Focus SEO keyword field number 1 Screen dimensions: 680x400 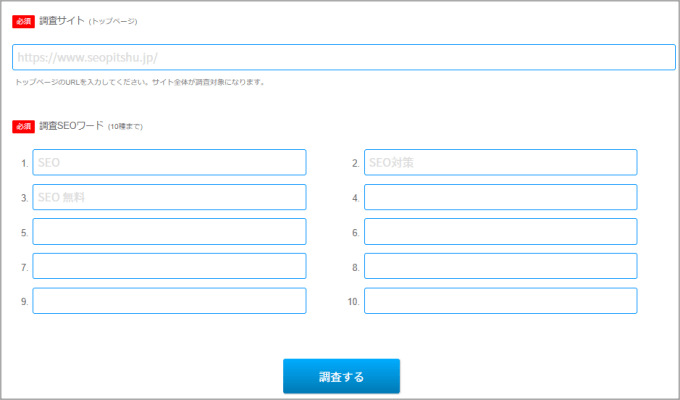tap(169, 162)
